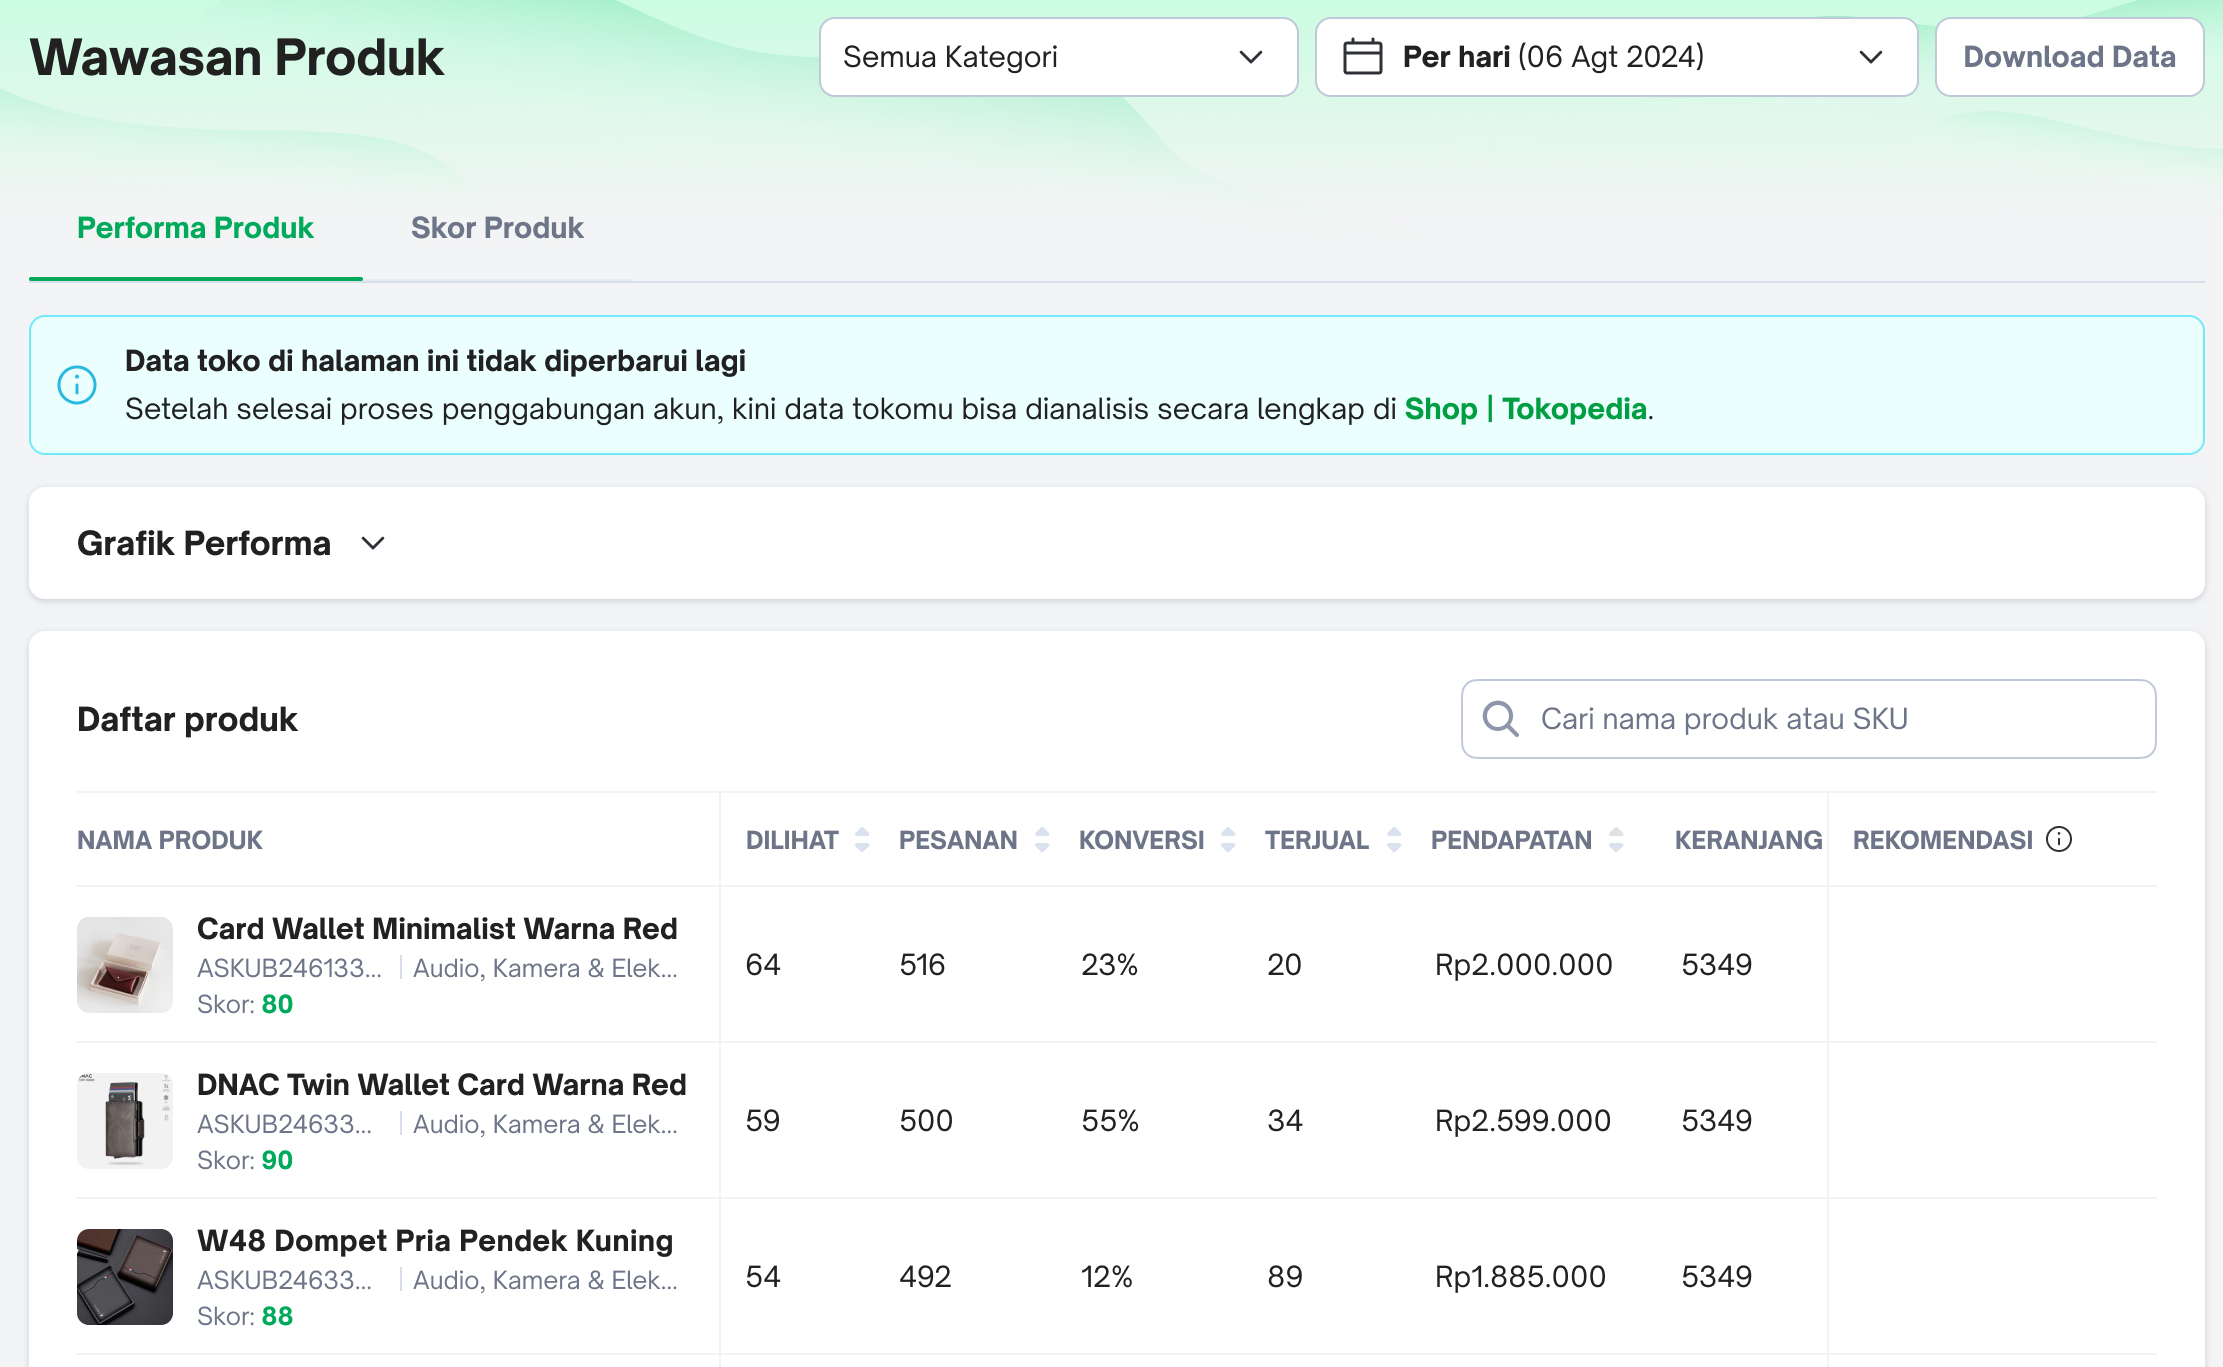The height and width of the screenshot is (1367, 2223).
Task: Open Card Wallet Minimalist product thumbnail
Action: tap(125, 965)
